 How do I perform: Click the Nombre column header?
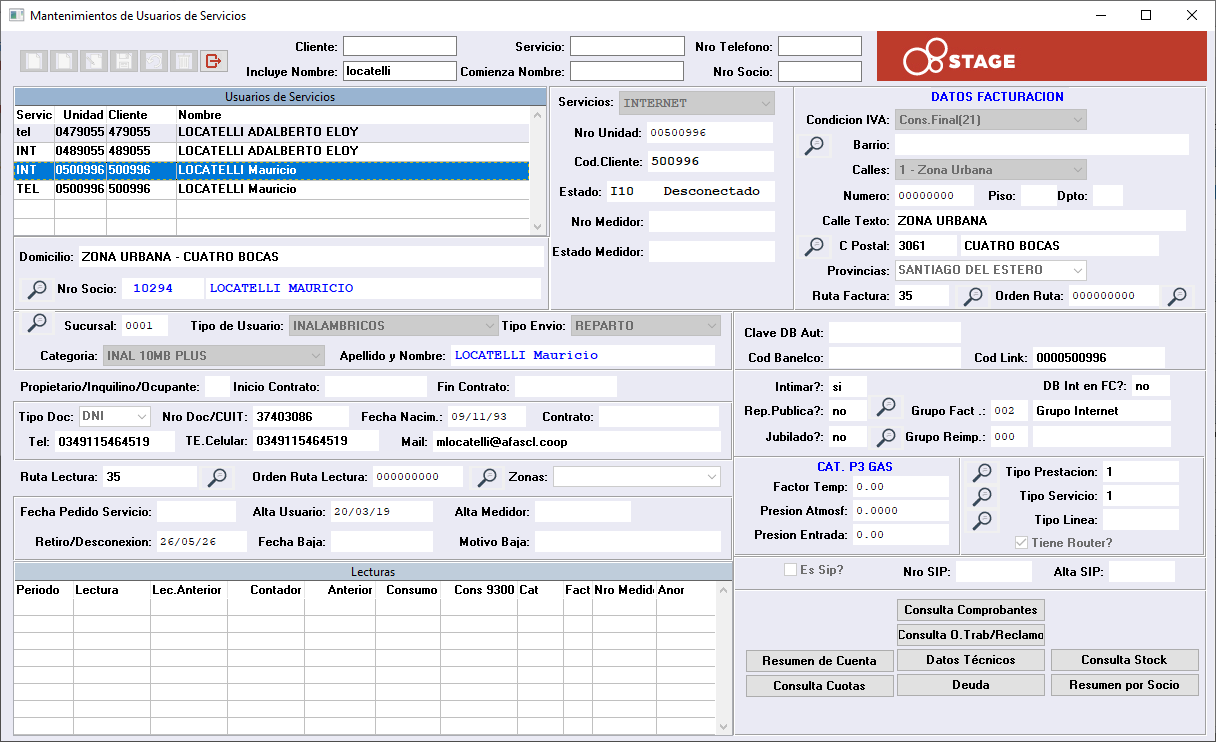click(352, 114)
